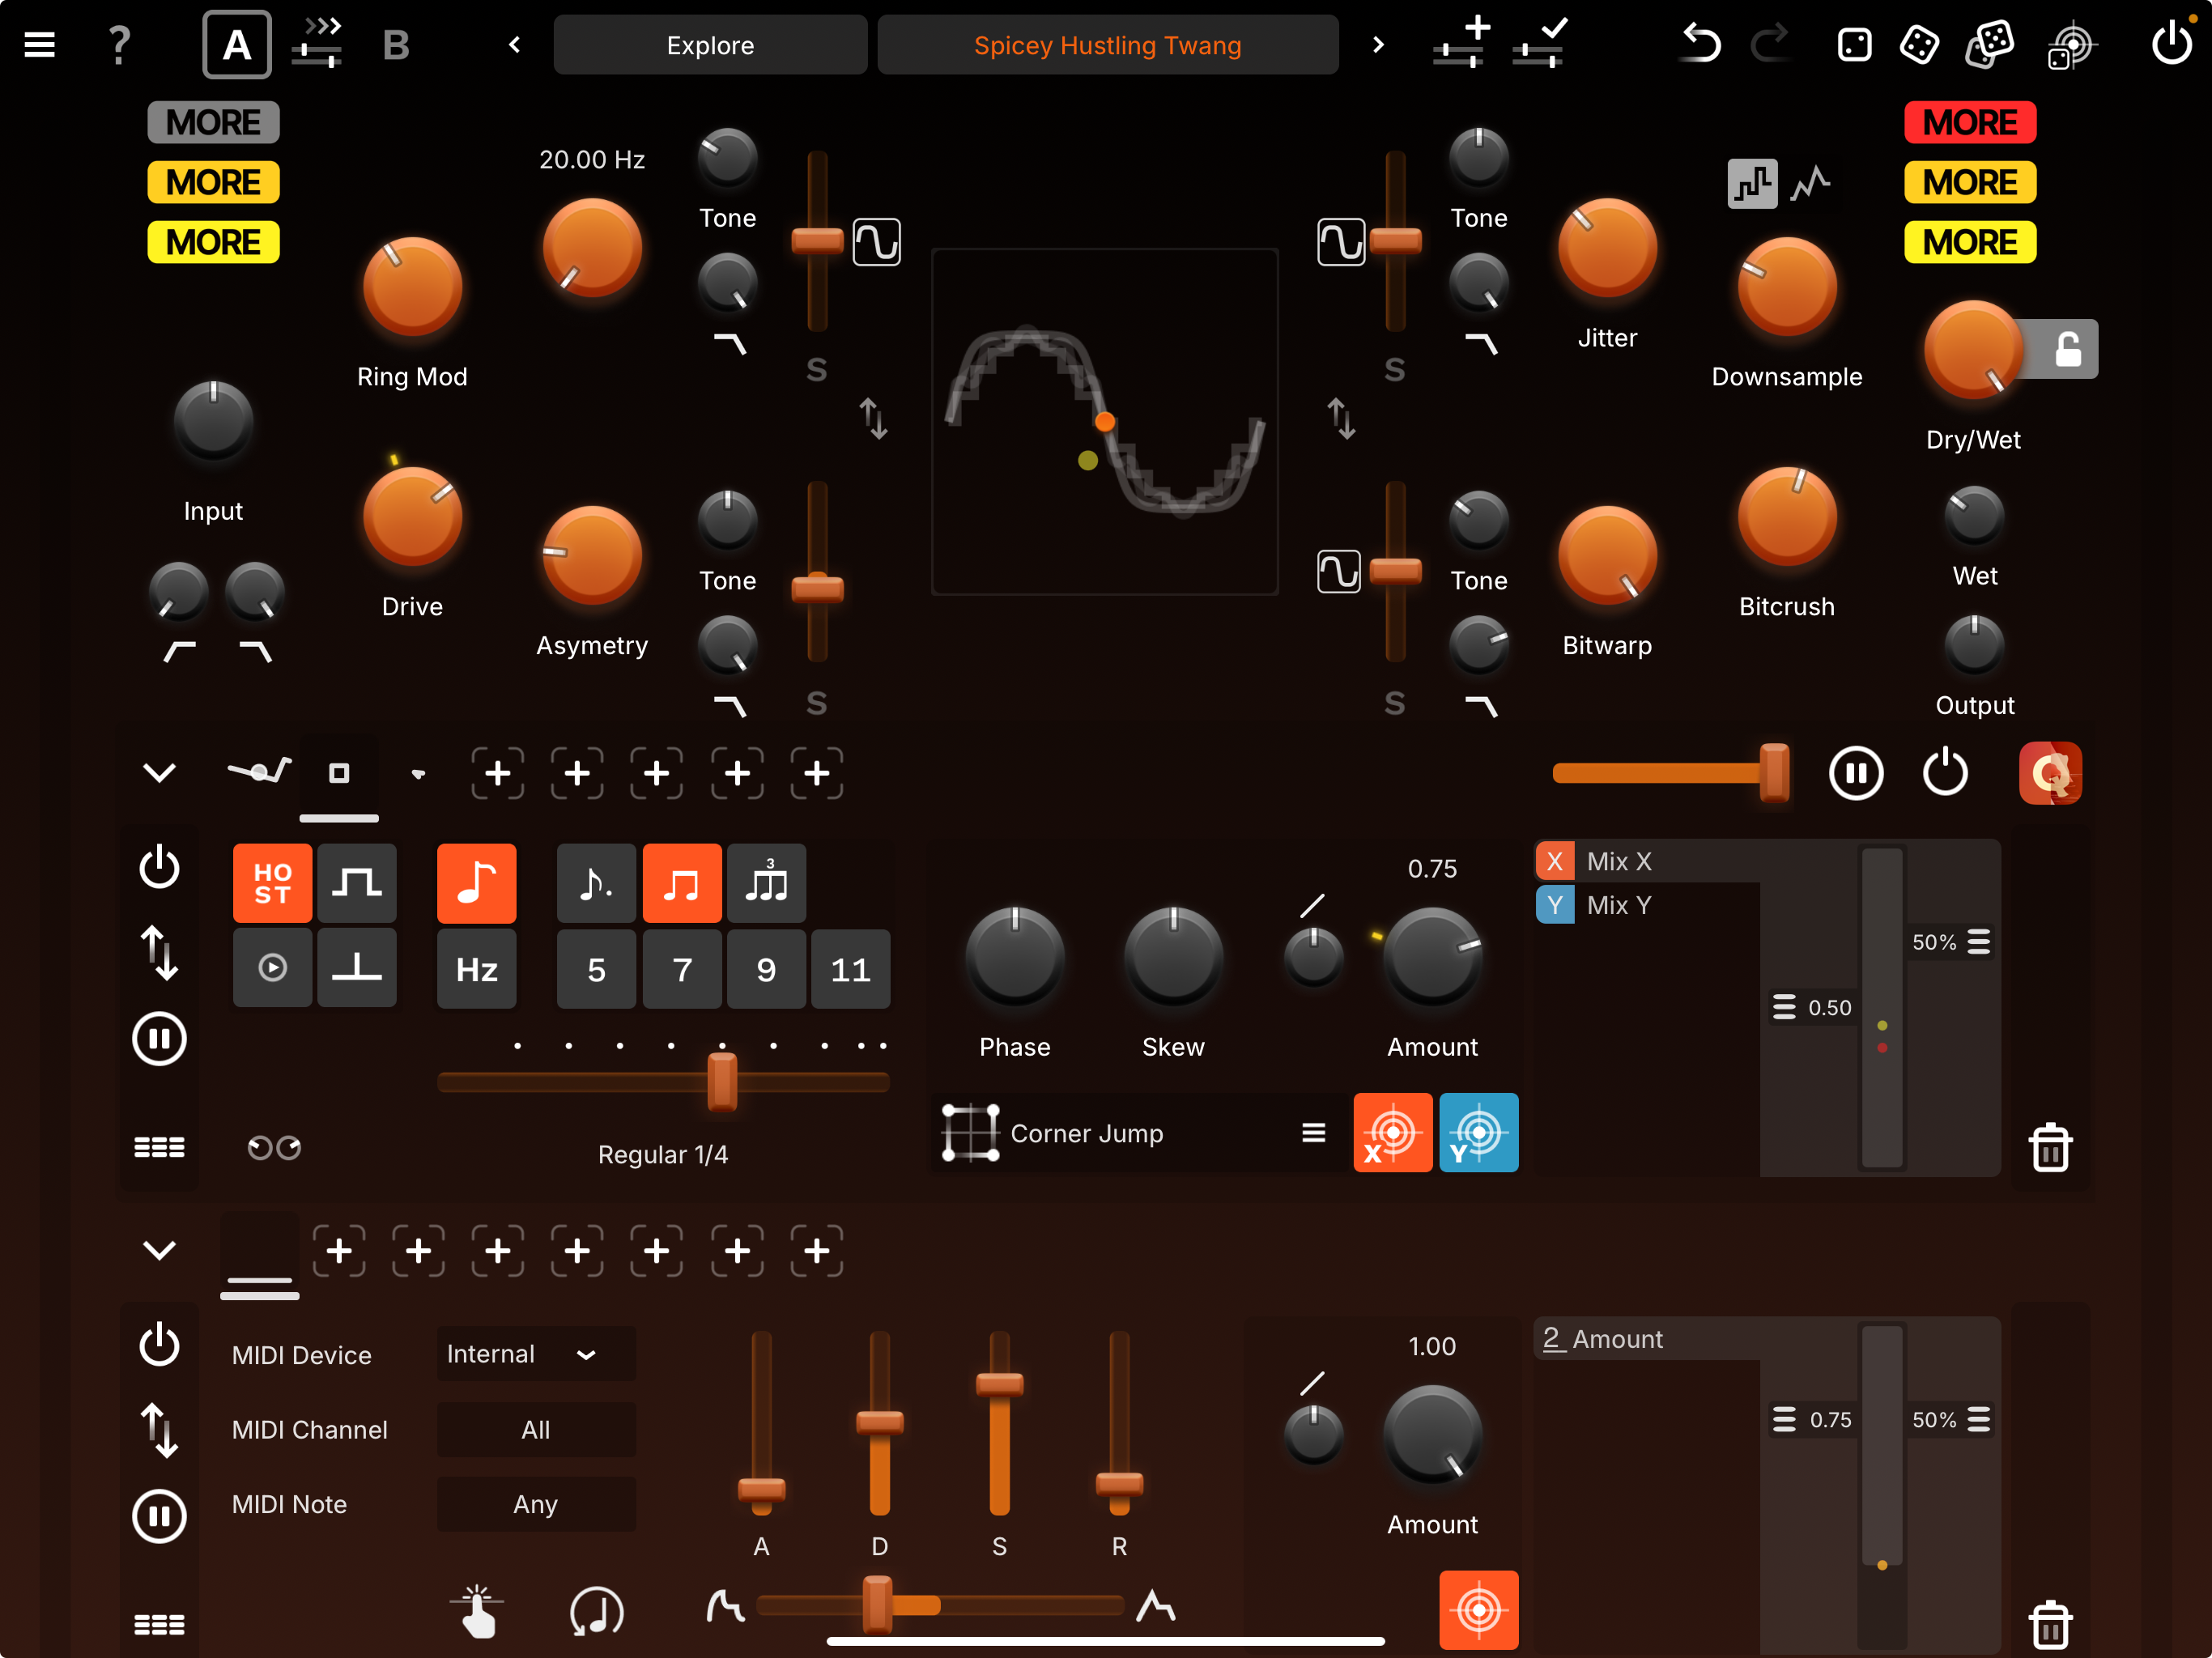Toggle the Dry/Wet lock icon
2212x1658 pixels.
[2067, 349]
